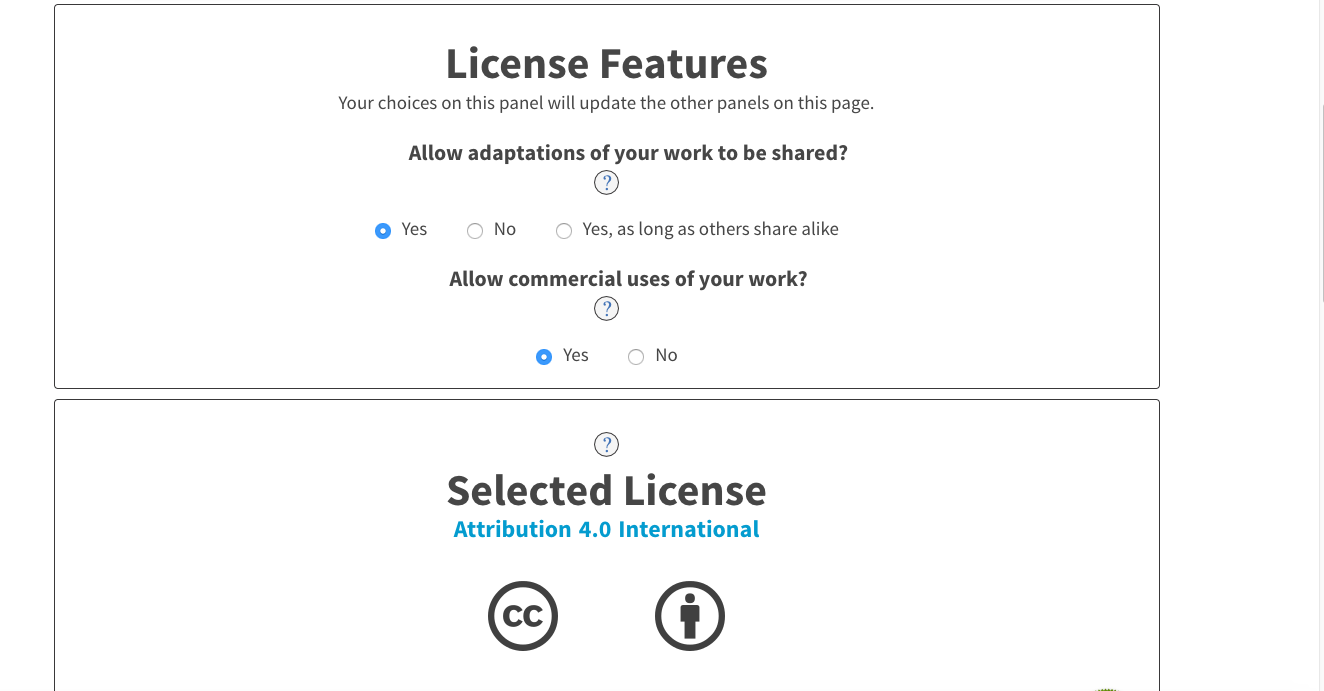The height and width of the screenshot is (691, 1324).
Task: Open help icon below adaptations question
Action: point(606,183)
